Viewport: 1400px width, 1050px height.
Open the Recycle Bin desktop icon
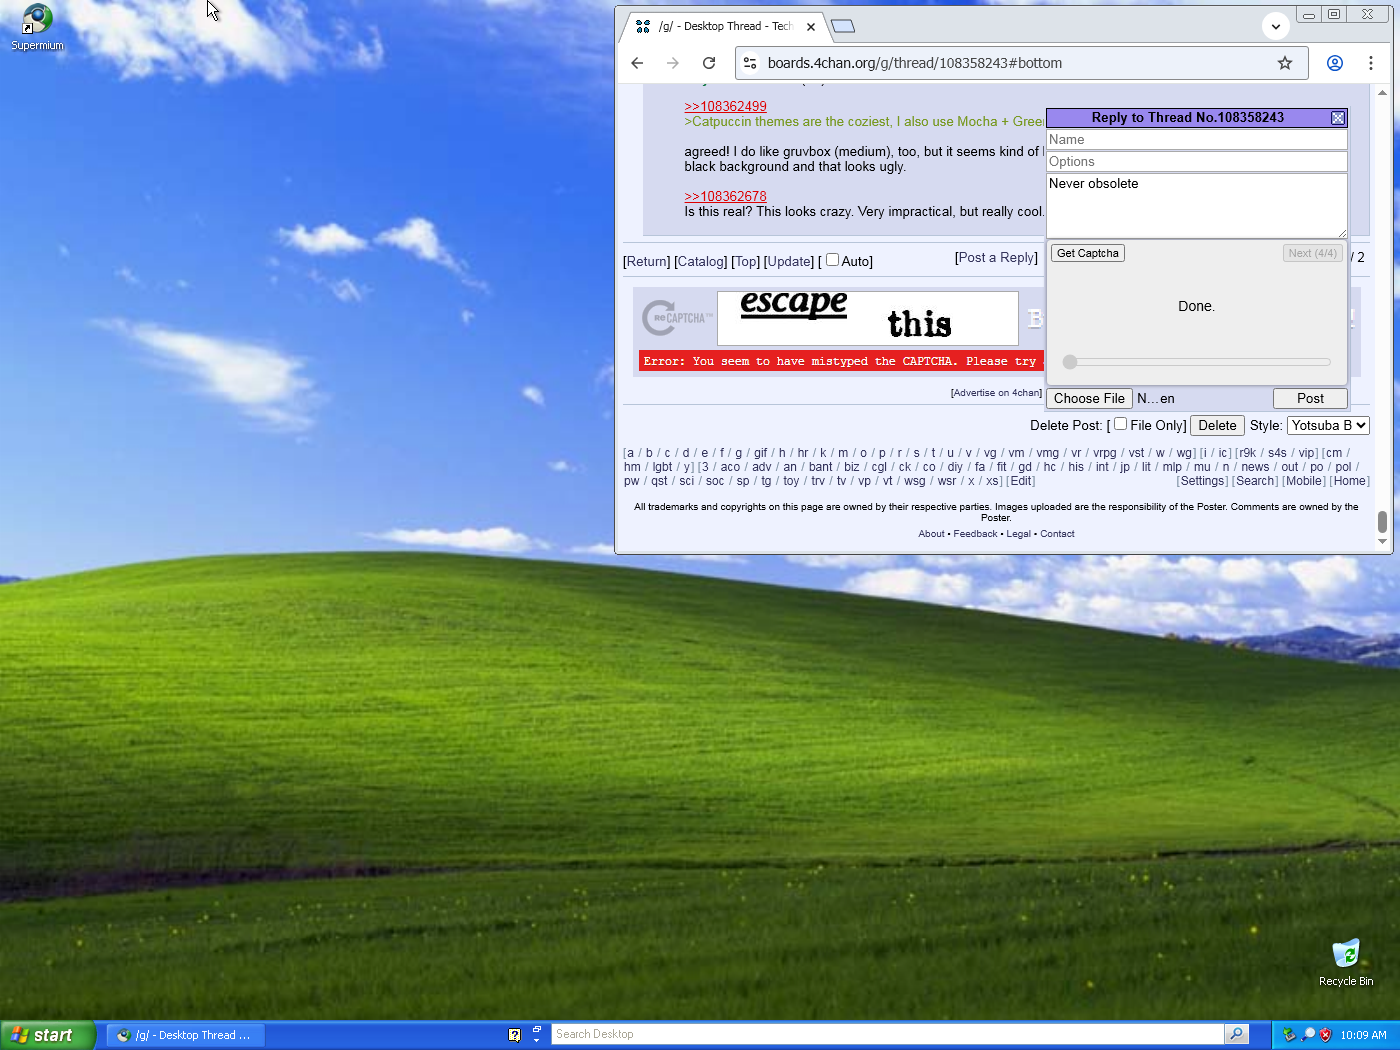tap(1346, 962)
